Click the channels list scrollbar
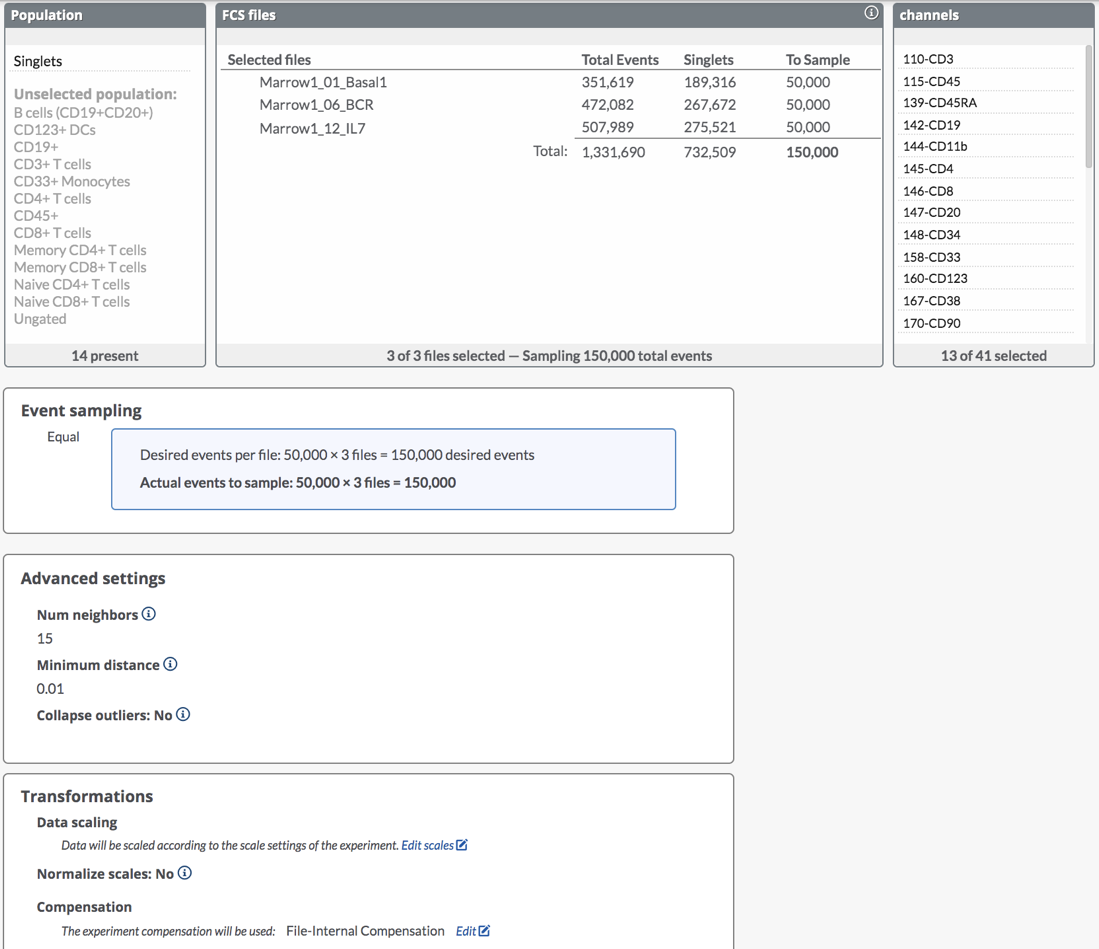The image size is (1099, 949). [x=1088, y=107]
